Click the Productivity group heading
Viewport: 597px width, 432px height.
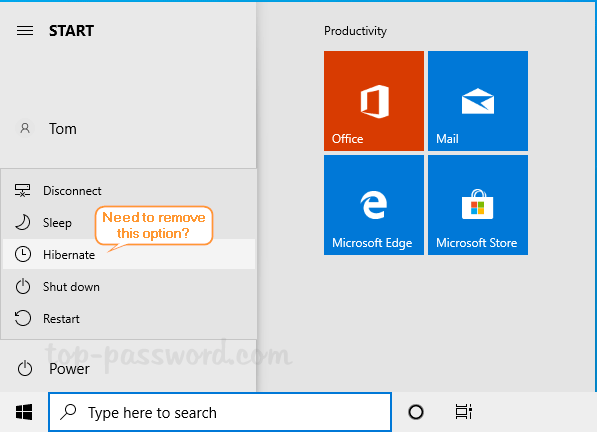pyautogui.click(x=355, y=31)
